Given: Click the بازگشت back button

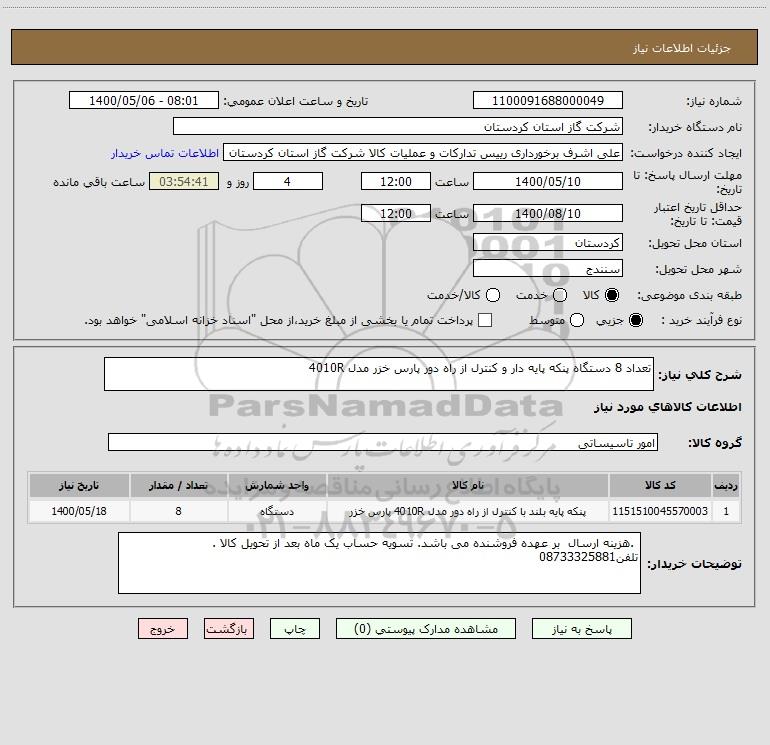Looking at the screenshot, I should (x=229, y=629).
